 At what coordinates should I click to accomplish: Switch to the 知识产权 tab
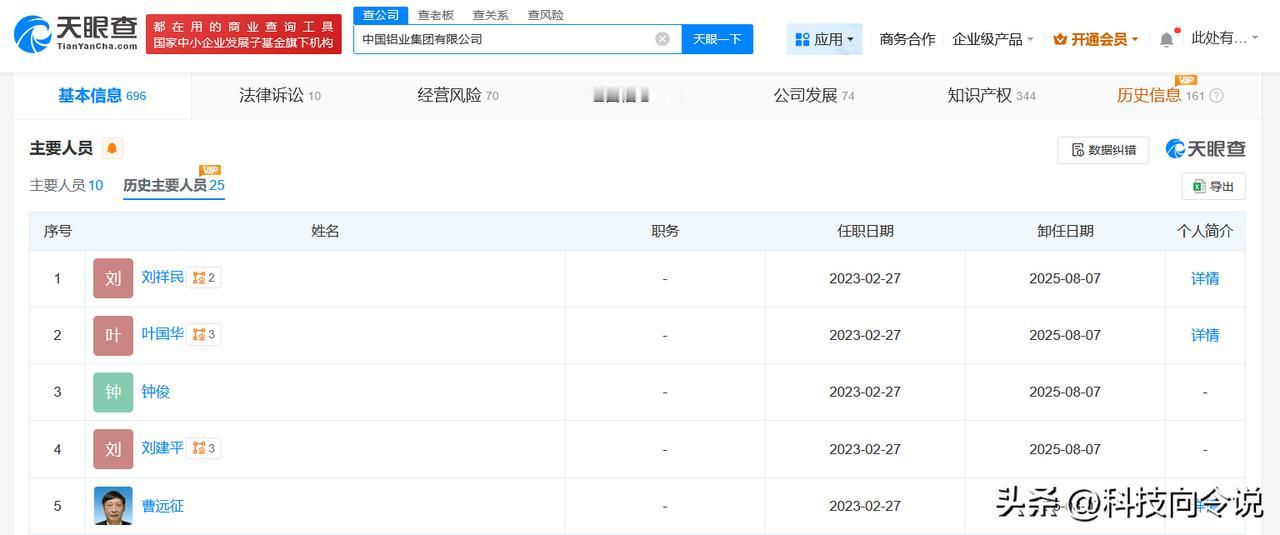coord(992,96)
